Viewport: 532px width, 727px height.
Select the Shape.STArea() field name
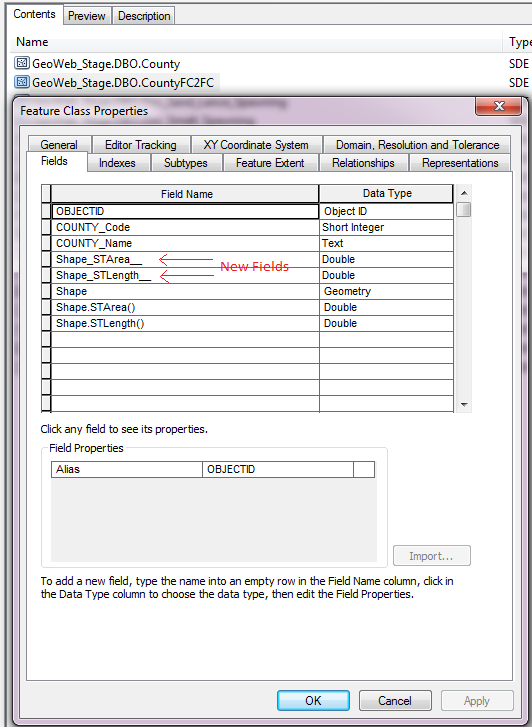pos(185,307)
